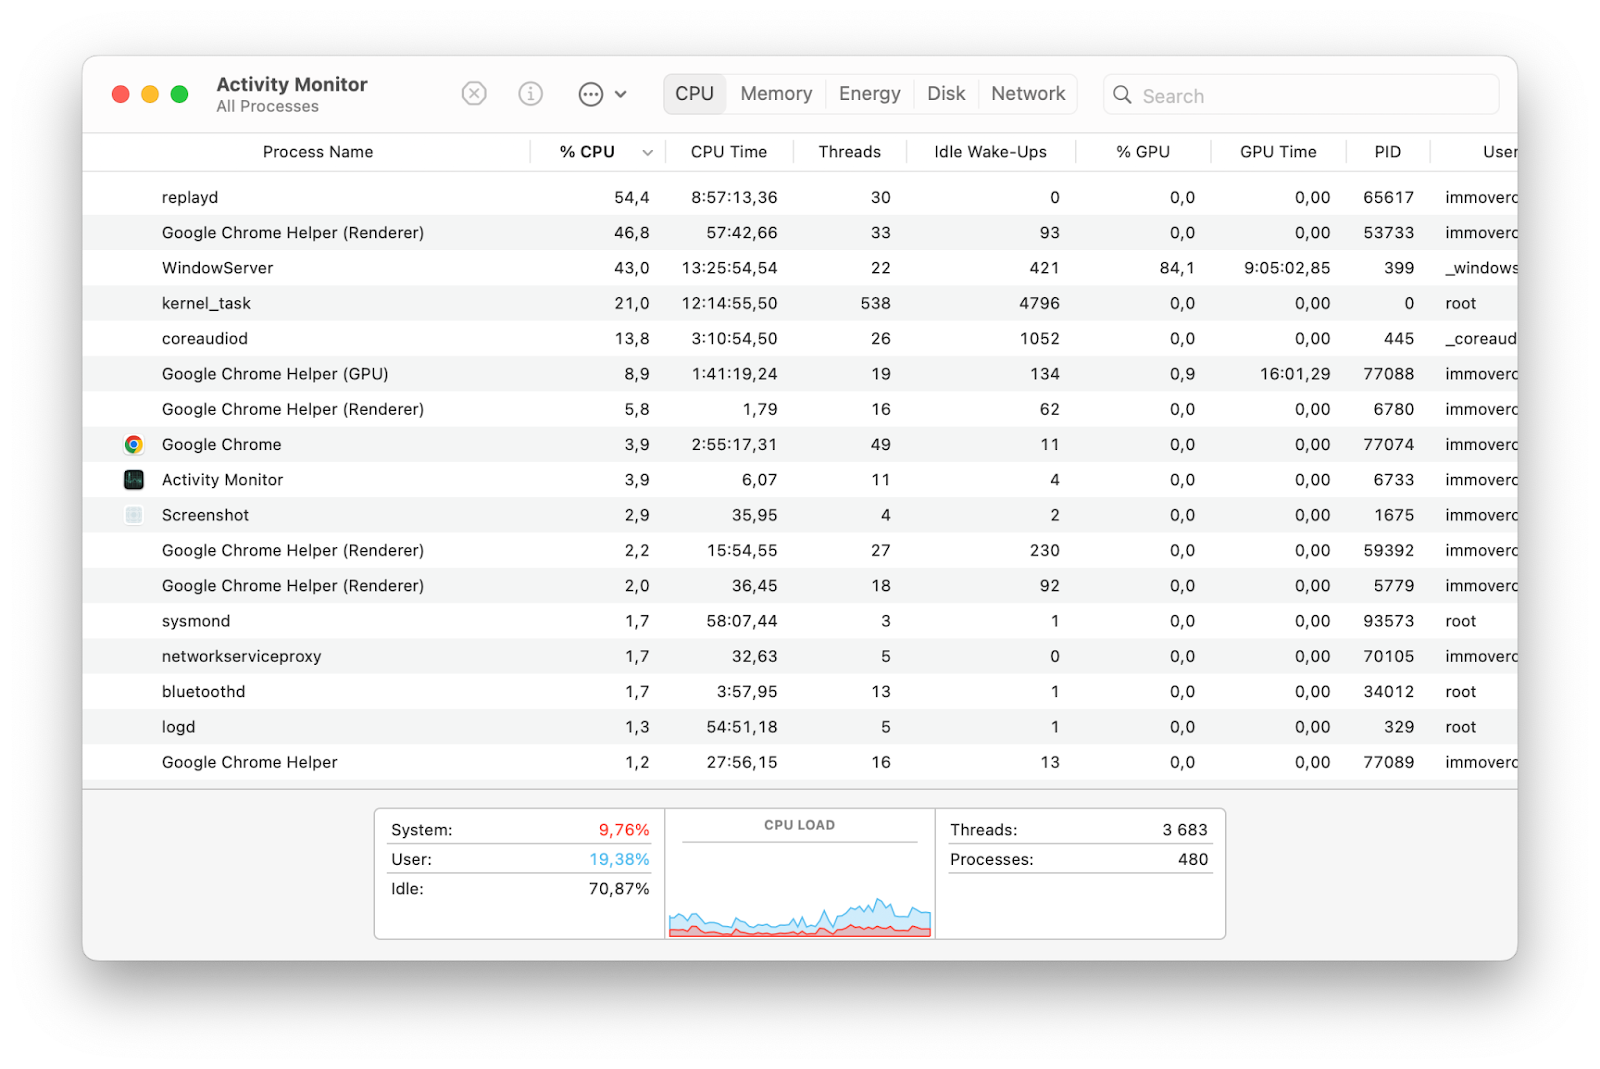Viewport: 1600px width, 1069px height.
Task: Expand the Process Name column header
Action: (317, 151)
